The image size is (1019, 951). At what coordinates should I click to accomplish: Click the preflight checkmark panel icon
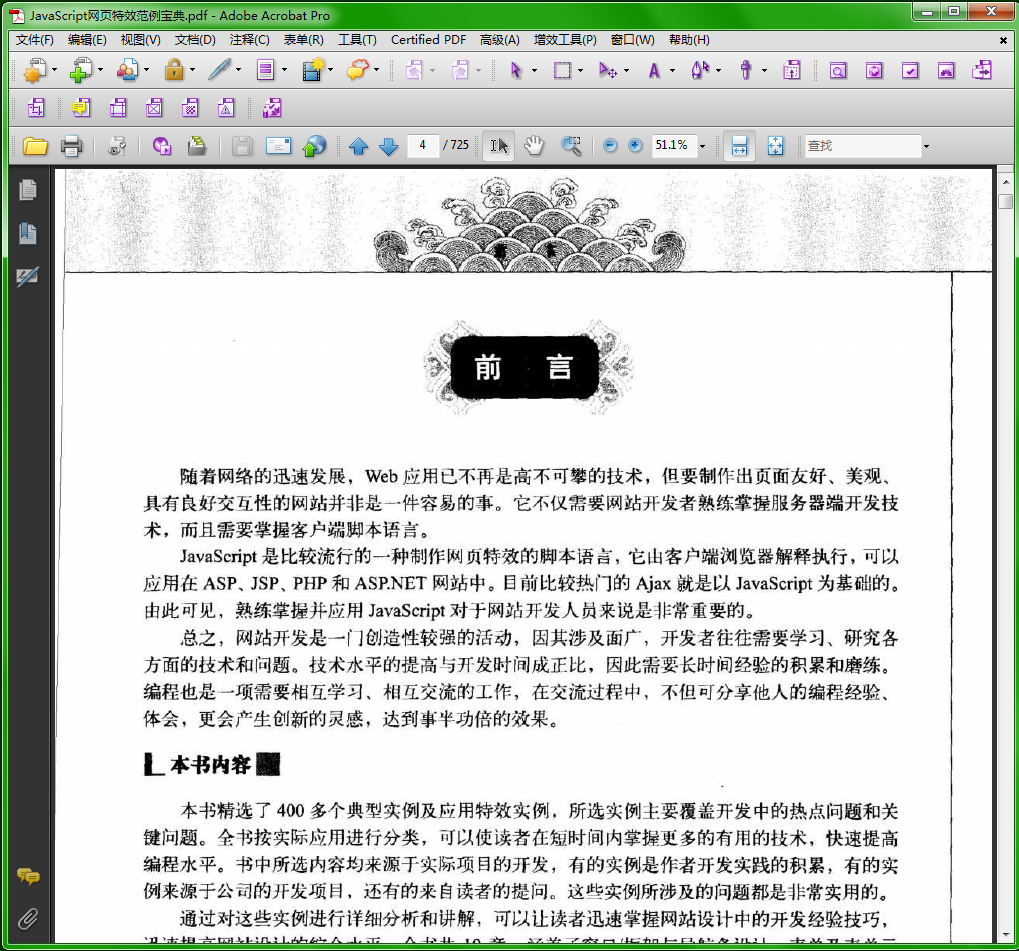(x=910, y=70)
